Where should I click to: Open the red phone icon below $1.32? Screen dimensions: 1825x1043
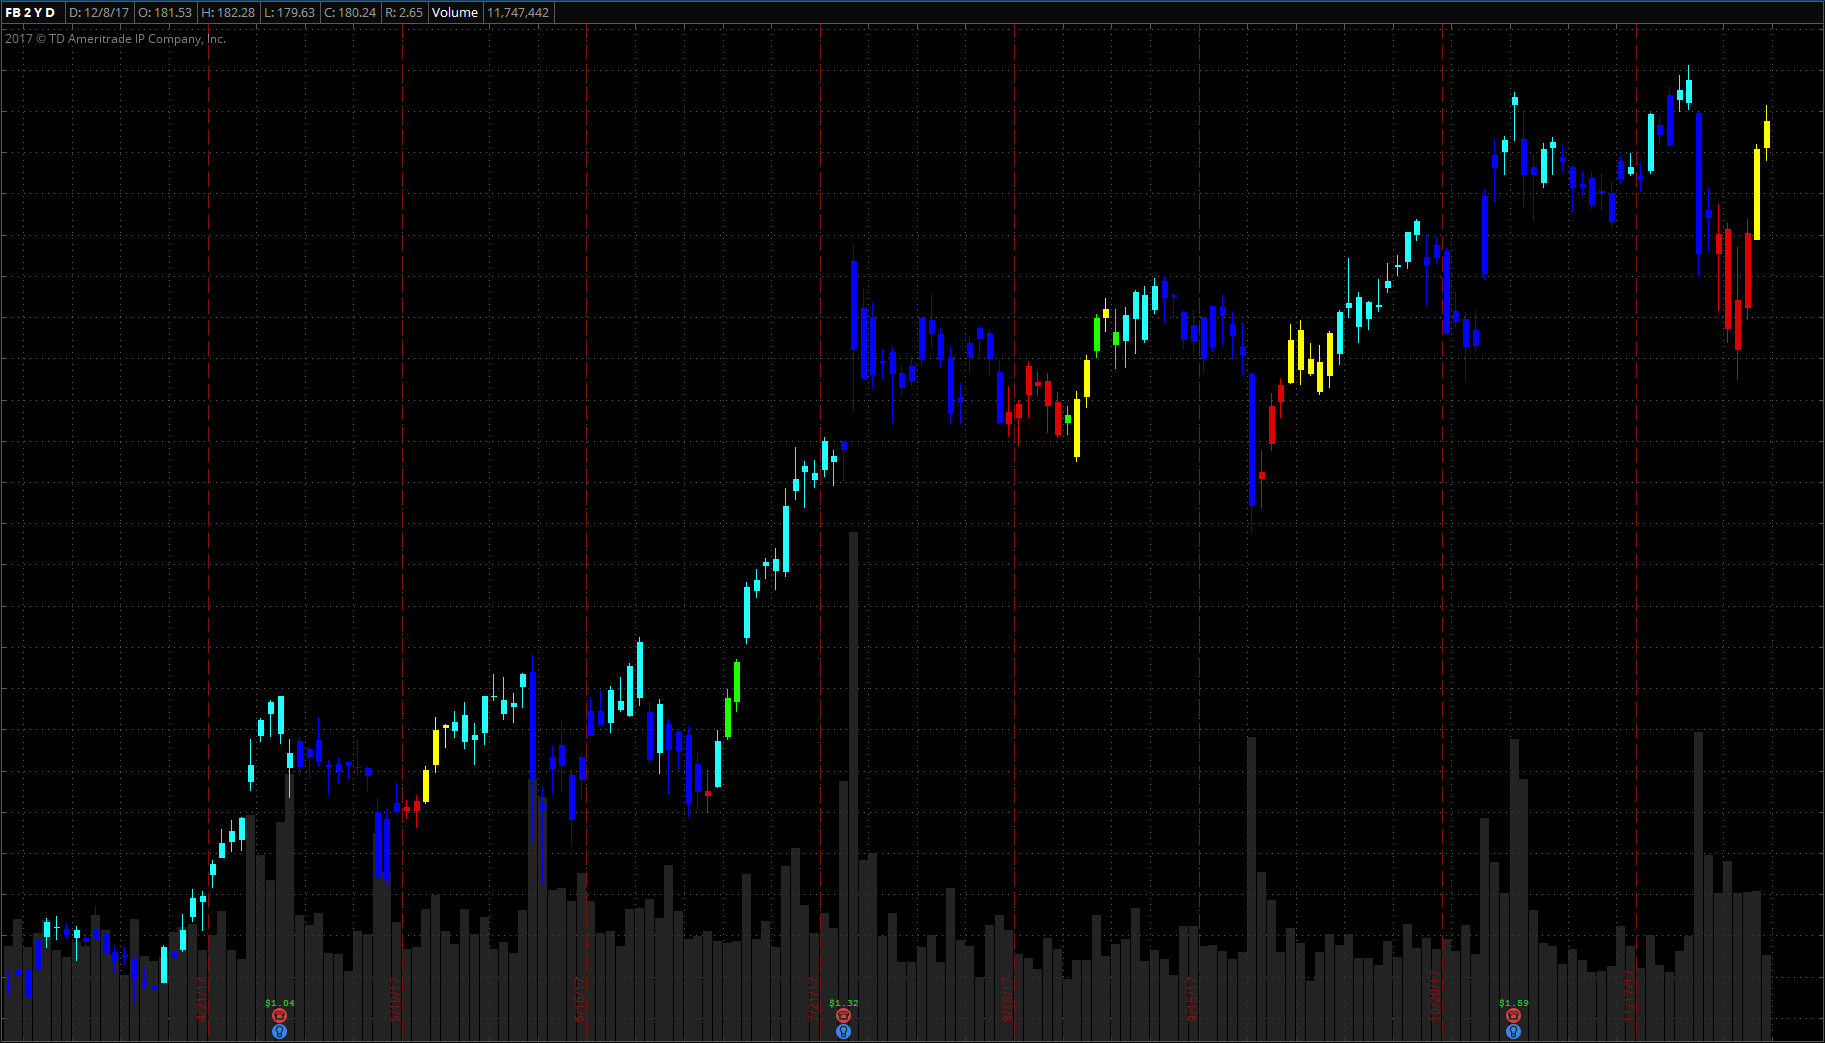pos(843,1016)
